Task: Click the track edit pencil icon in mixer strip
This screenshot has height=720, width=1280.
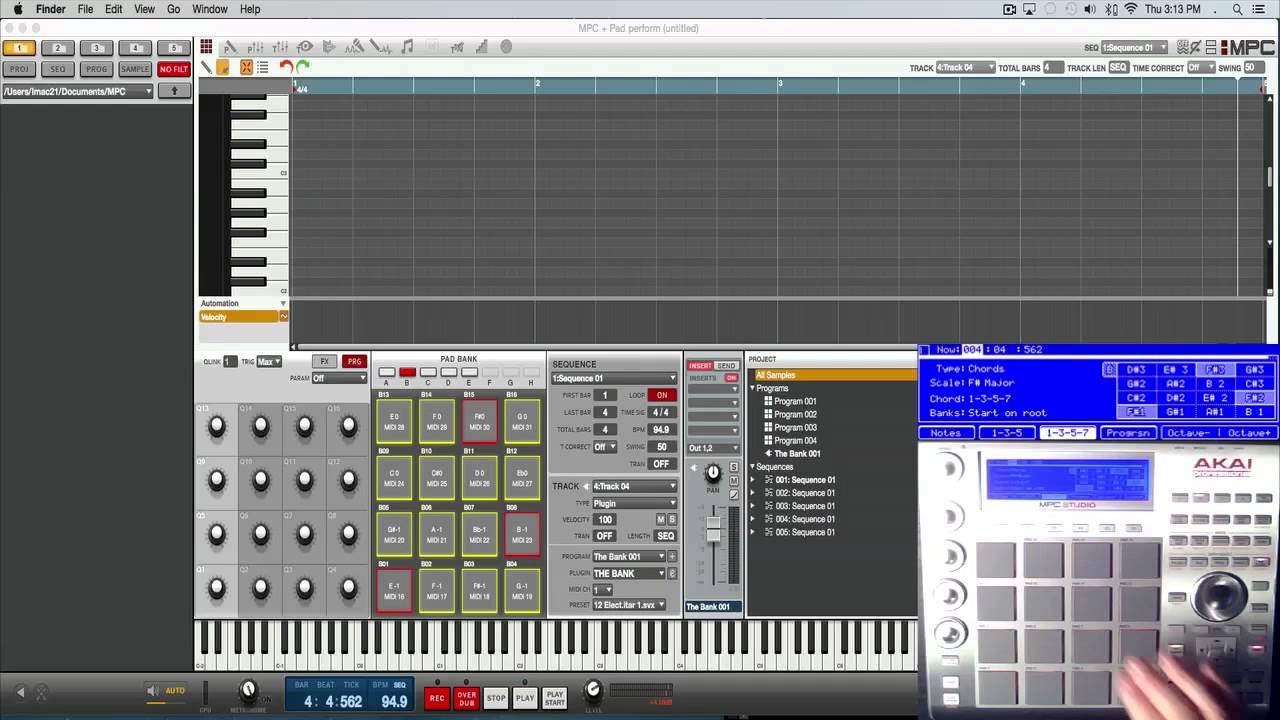Action: point(734,494)
